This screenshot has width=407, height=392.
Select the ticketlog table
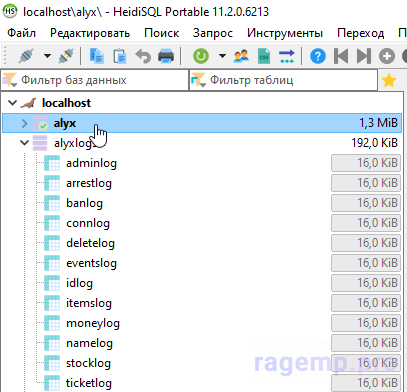point(89,383)
